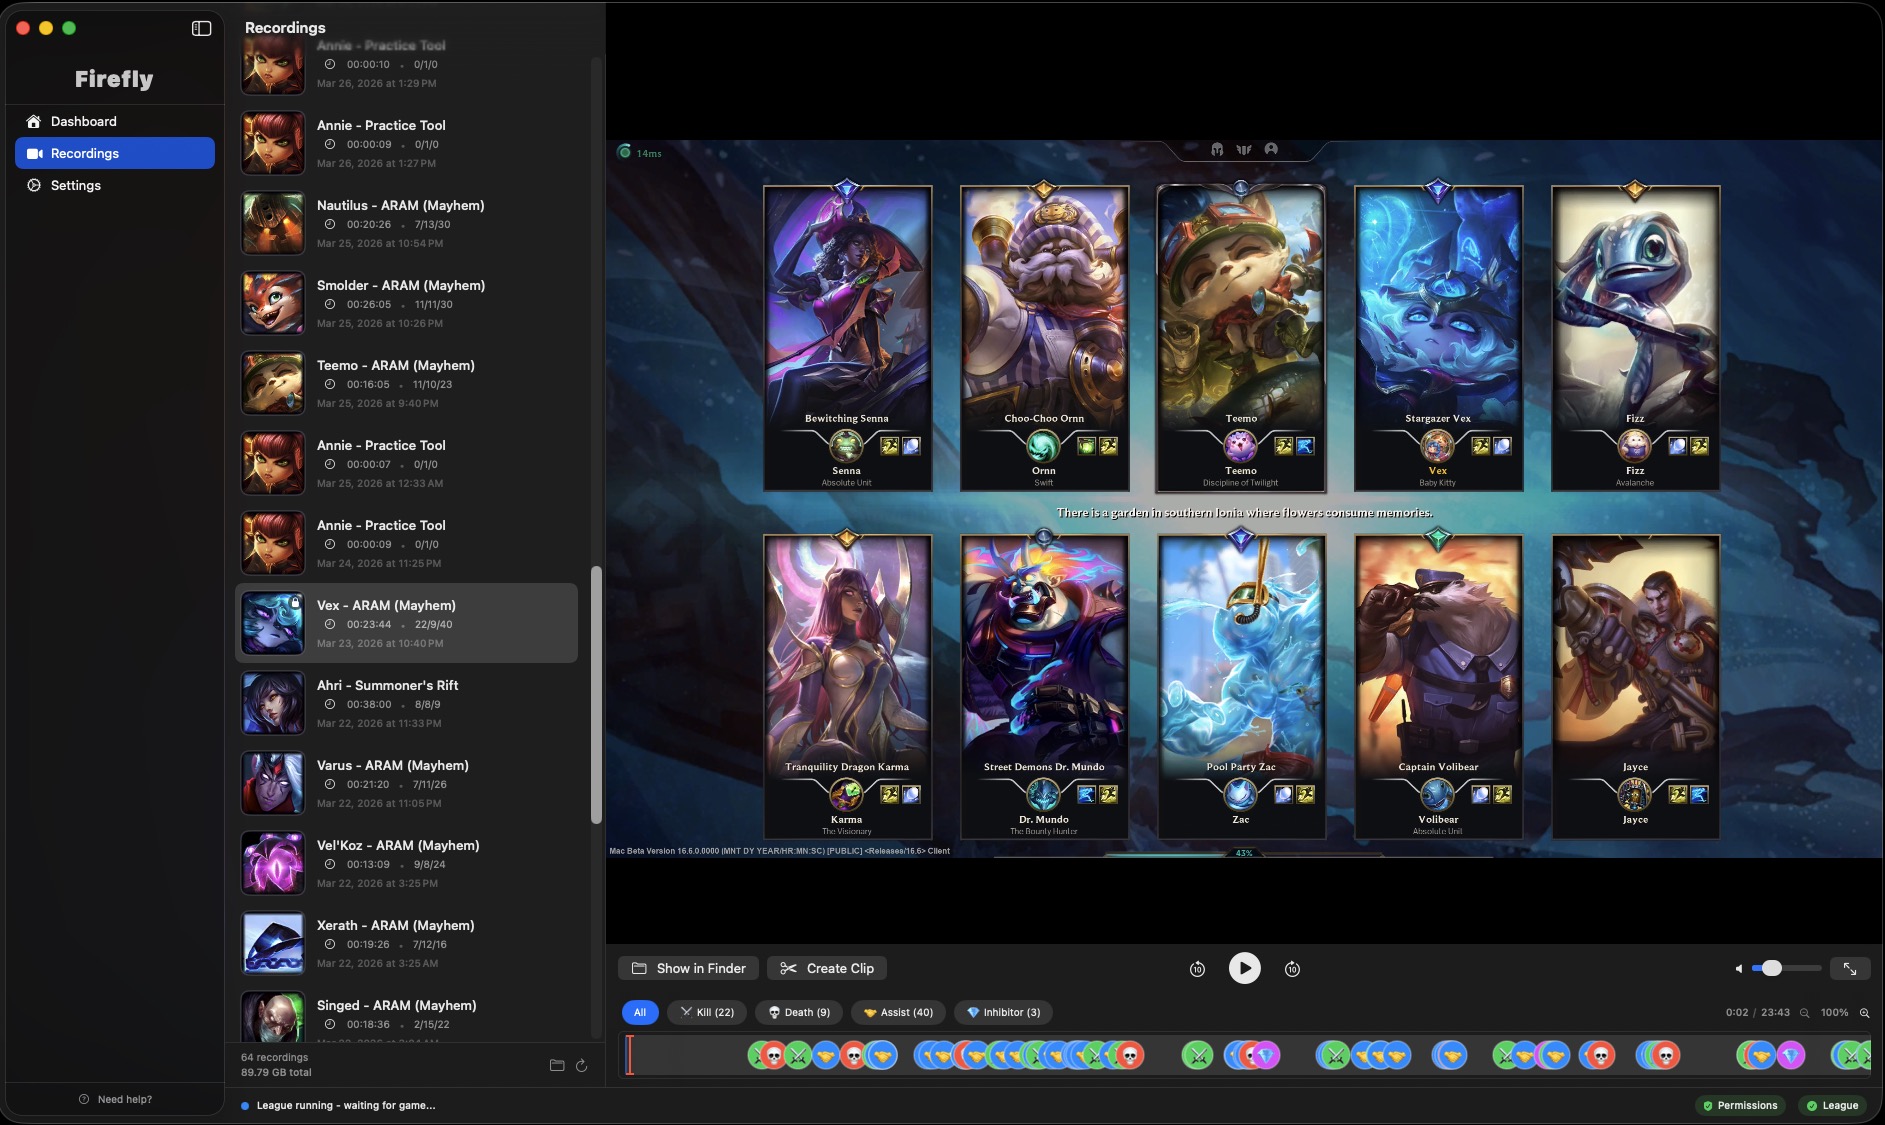The width and height of the screenshot is (1885, 1125).
Task: Open the Ahri - Summoner's Rift recording
Action: [406, 703]
